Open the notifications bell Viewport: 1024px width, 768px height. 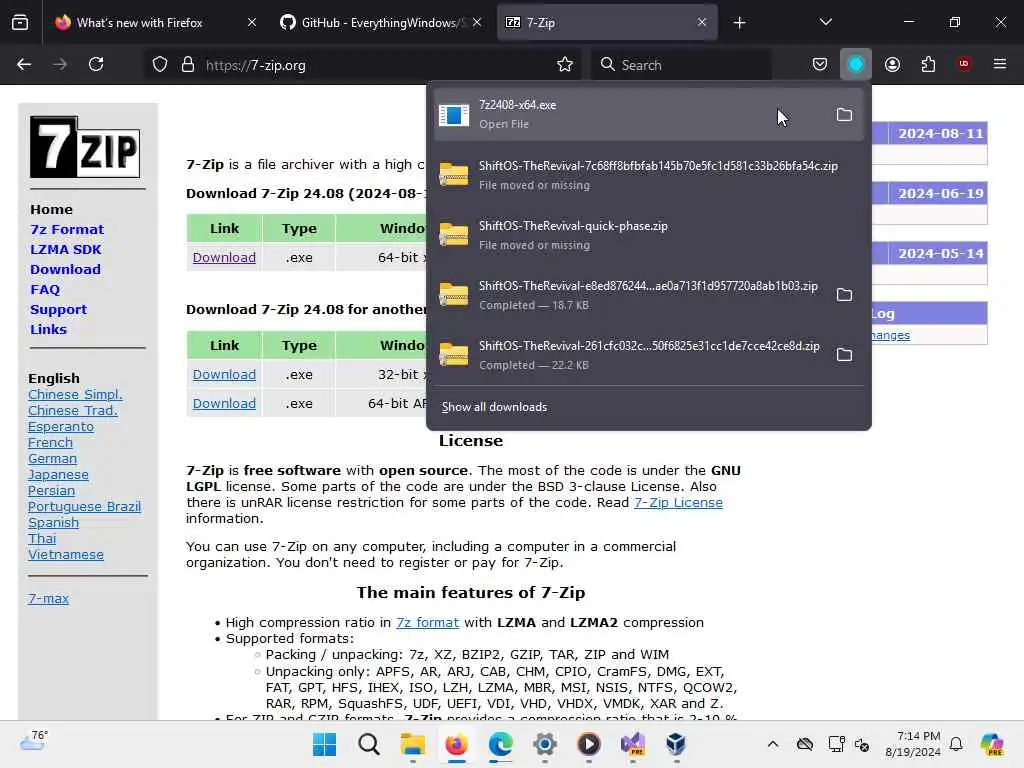coord(956,744)
